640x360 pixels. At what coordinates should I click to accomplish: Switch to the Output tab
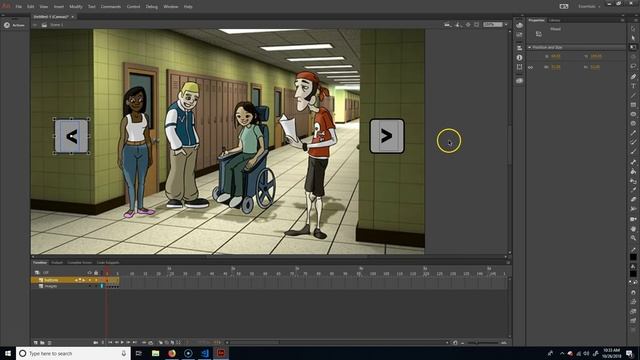click(57, 262)
